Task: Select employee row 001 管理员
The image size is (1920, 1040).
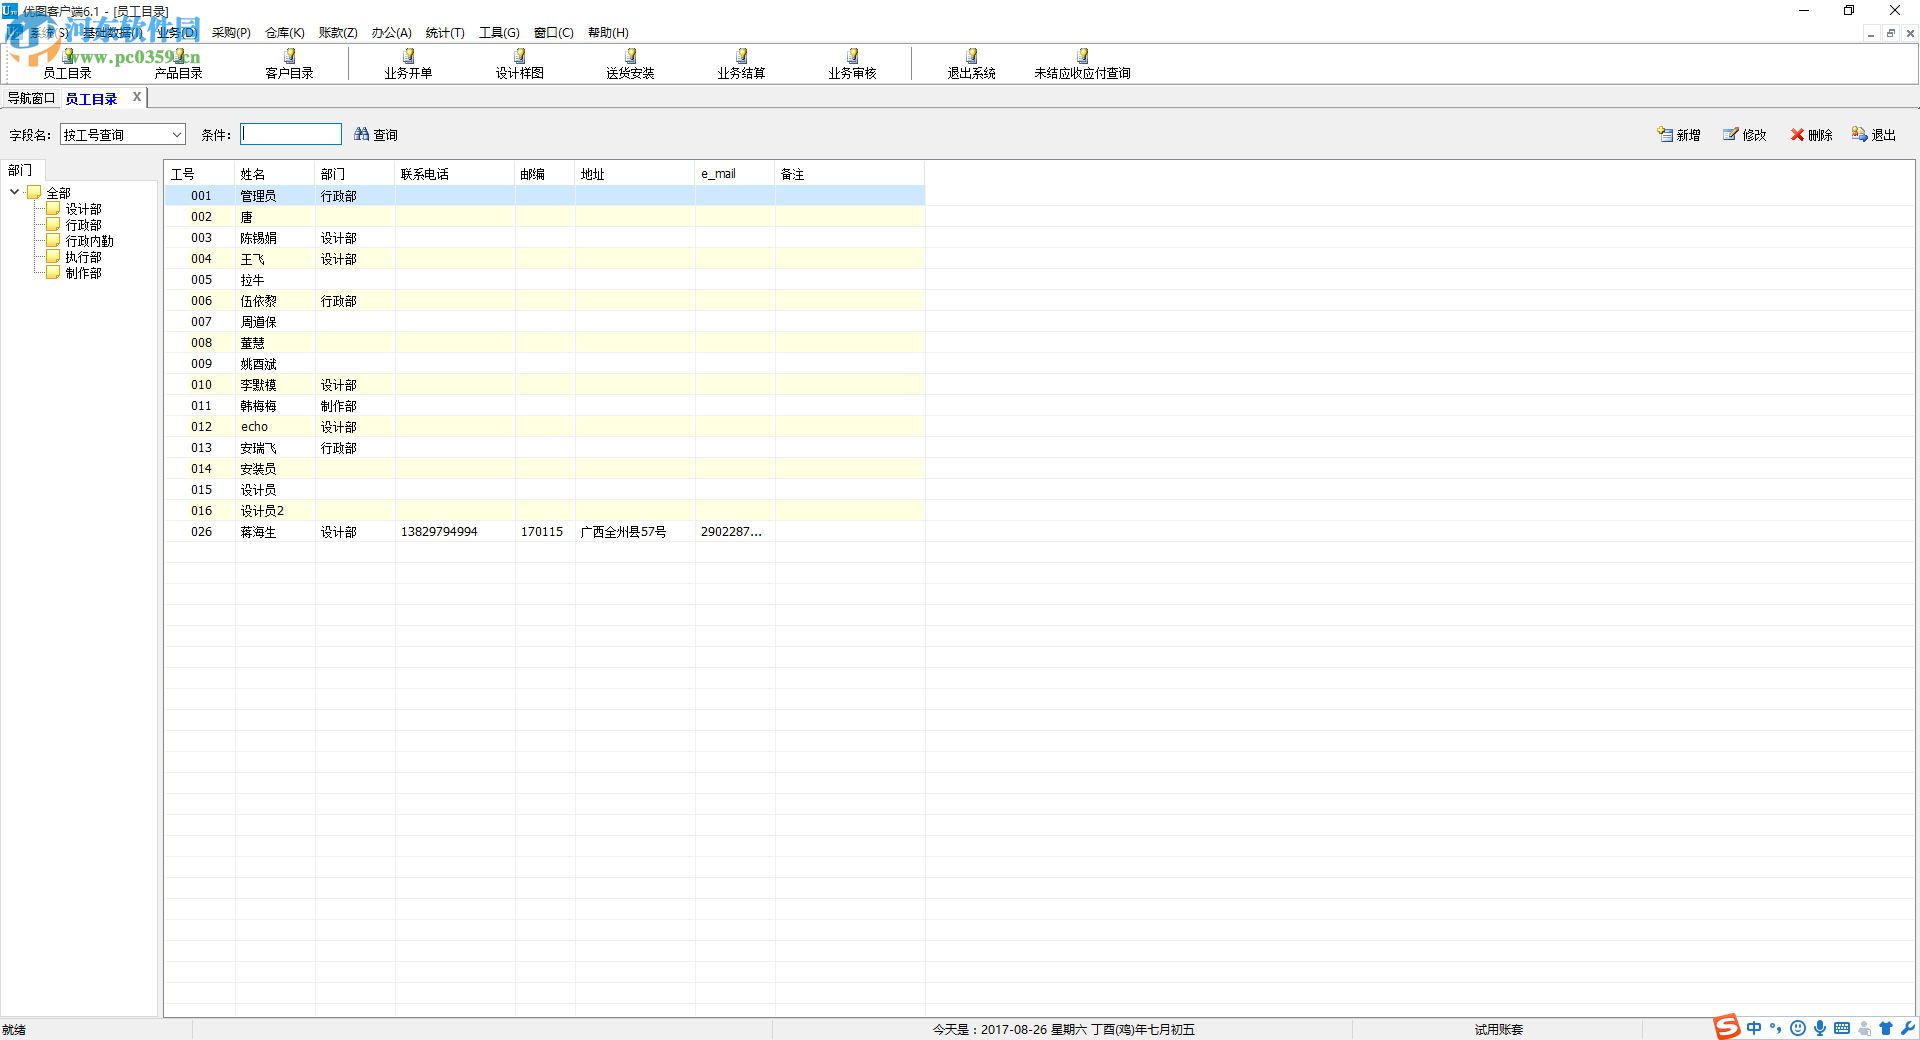Action: tap(545, 196)
